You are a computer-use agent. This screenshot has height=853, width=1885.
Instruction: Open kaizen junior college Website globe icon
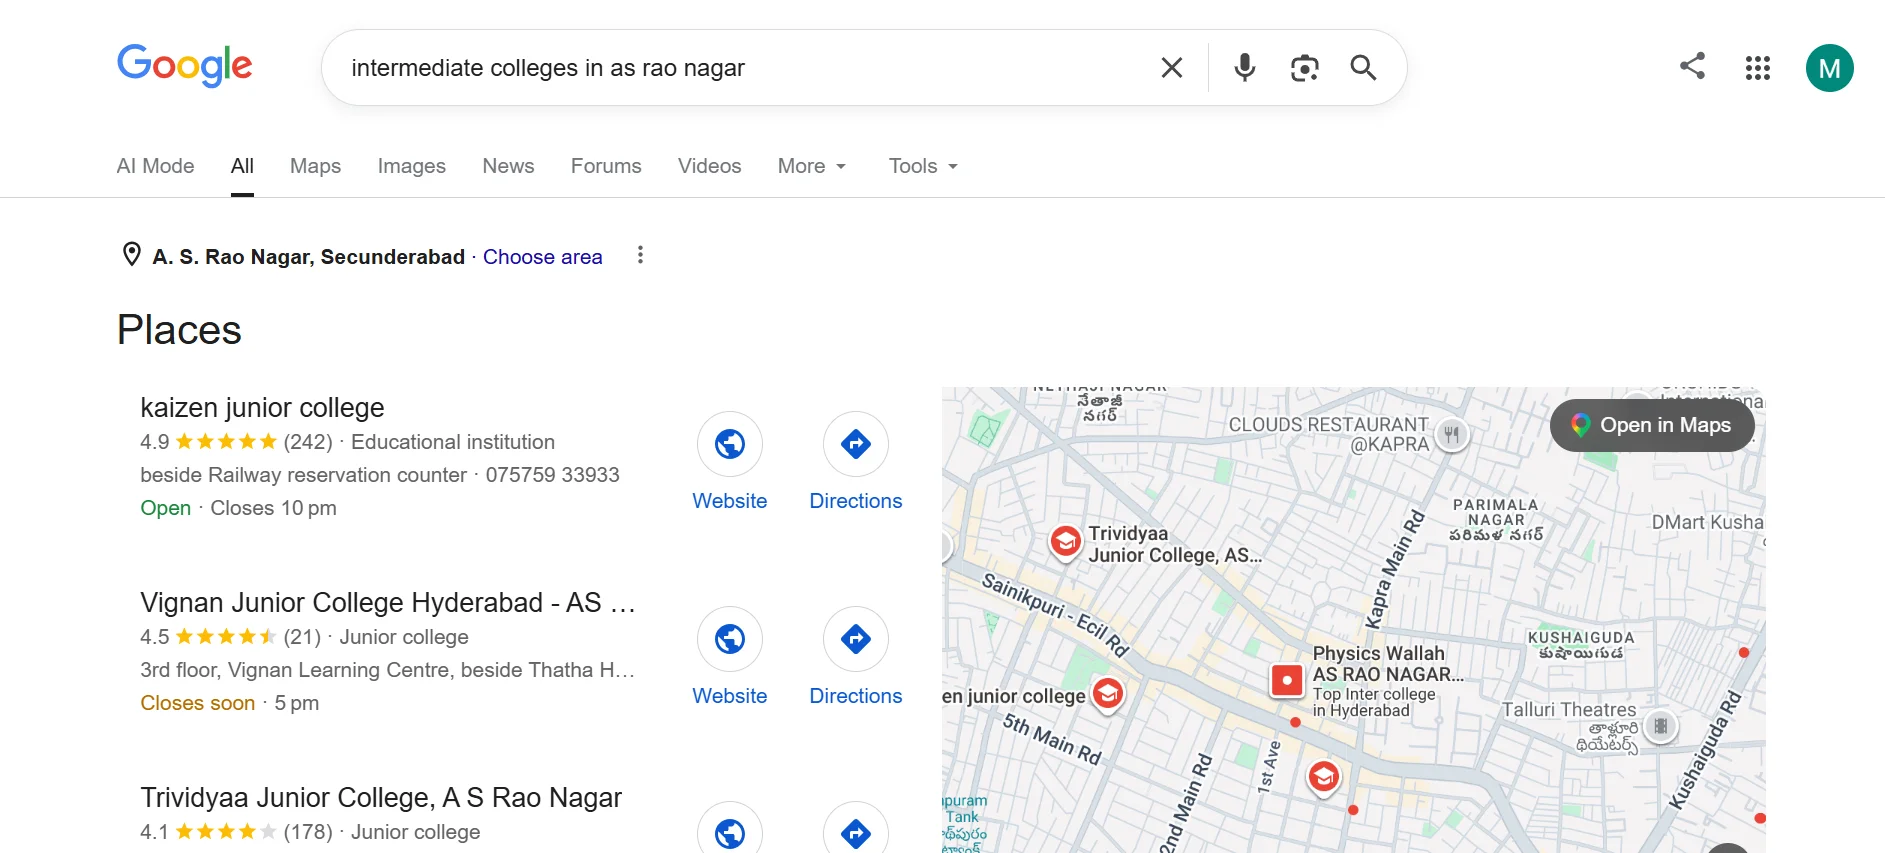(730, 443)
